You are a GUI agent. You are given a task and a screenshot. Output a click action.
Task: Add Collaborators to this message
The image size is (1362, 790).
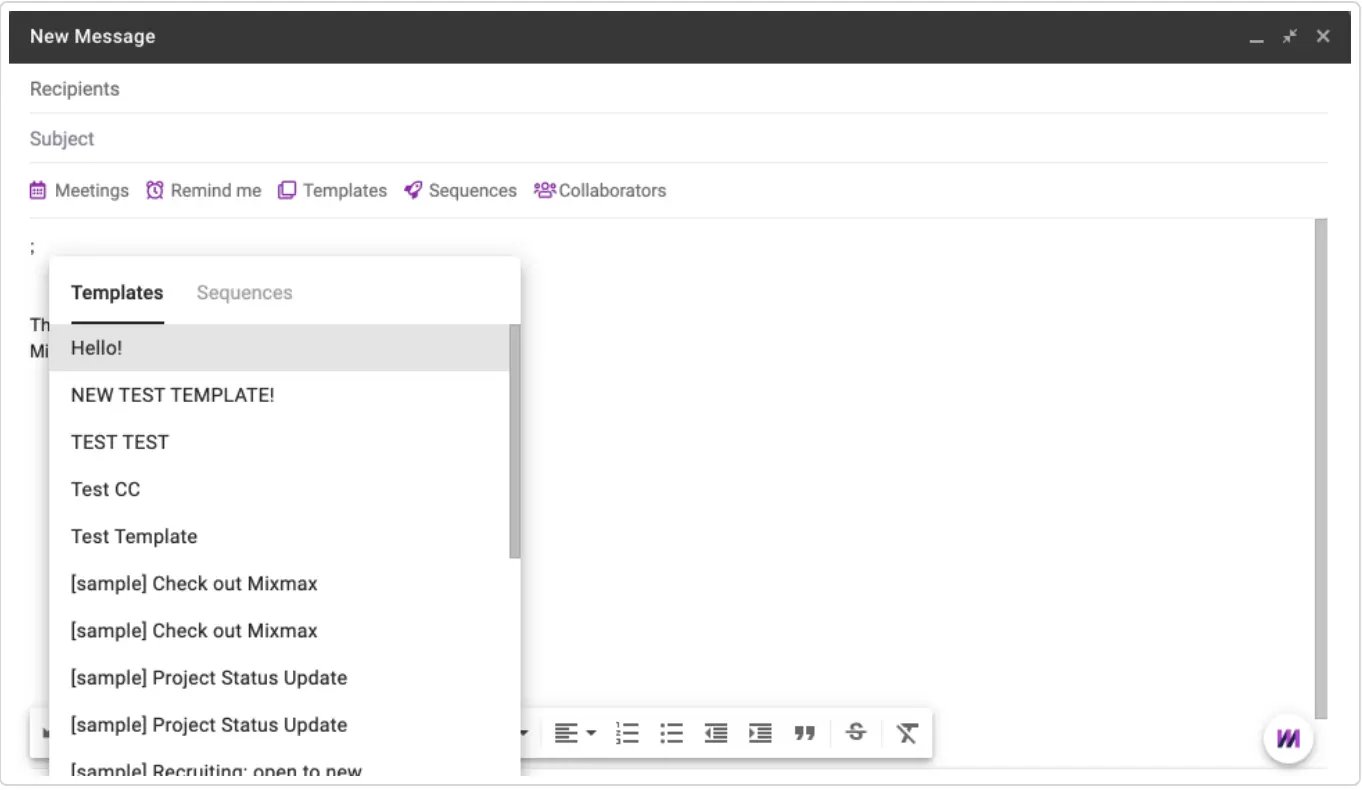600,190
